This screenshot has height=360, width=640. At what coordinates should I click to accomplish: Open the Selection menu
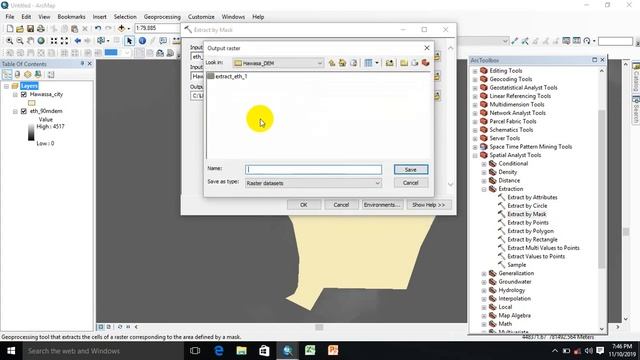point(125,17)
